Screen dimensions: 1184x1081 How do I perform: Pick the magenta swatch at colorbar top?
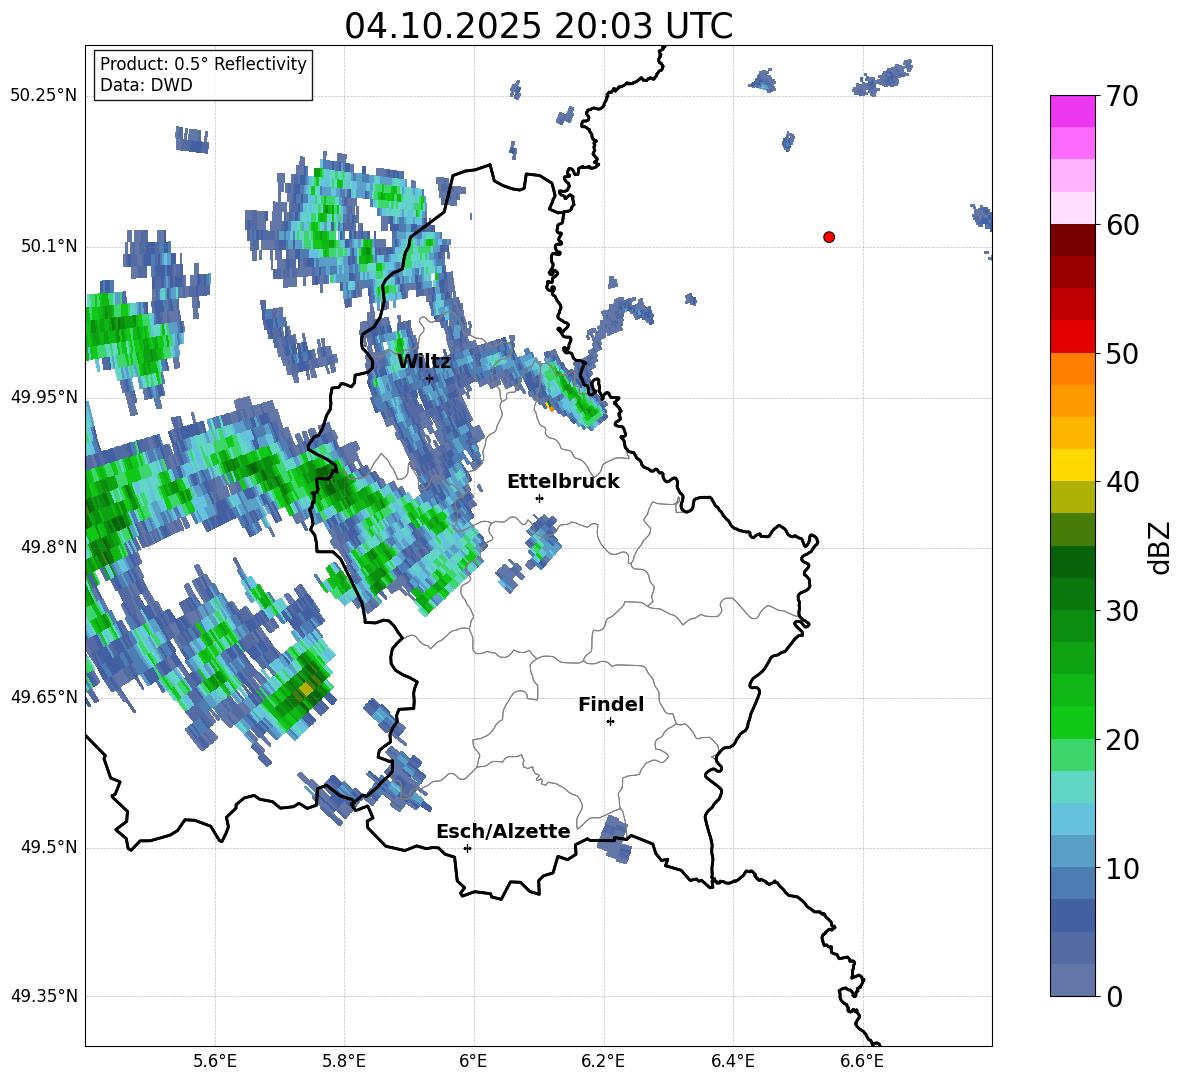point(1072,111)
